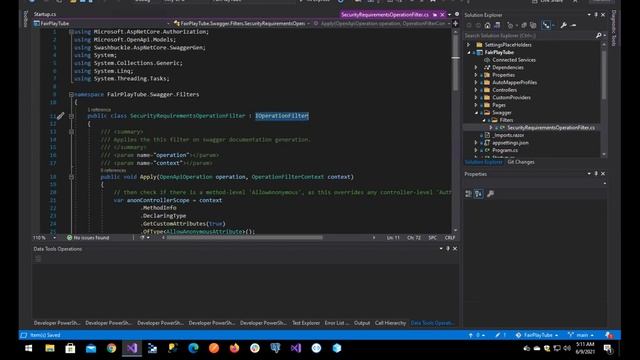Viewport: 640px width, 360px height.
Task: Open Properties wrench icon in Solution Explorer toolbar
Action: coord(564,25)
